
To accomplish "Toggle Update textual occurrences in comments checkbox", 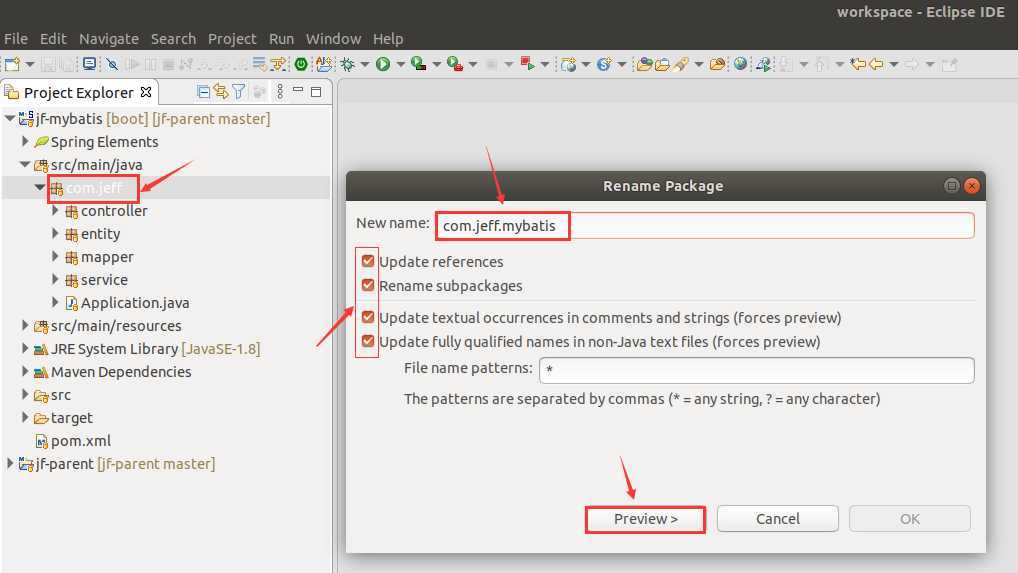I will [367, 317].
